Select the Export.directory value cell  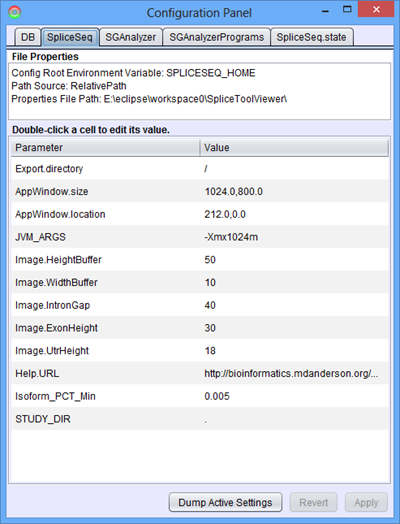point(294,169)
